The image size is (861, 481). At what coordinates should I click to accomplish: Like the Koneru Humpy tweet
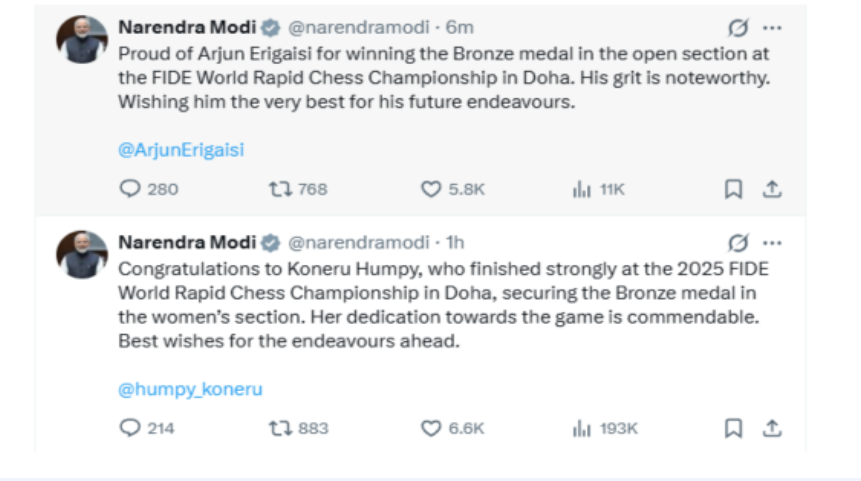431,428
